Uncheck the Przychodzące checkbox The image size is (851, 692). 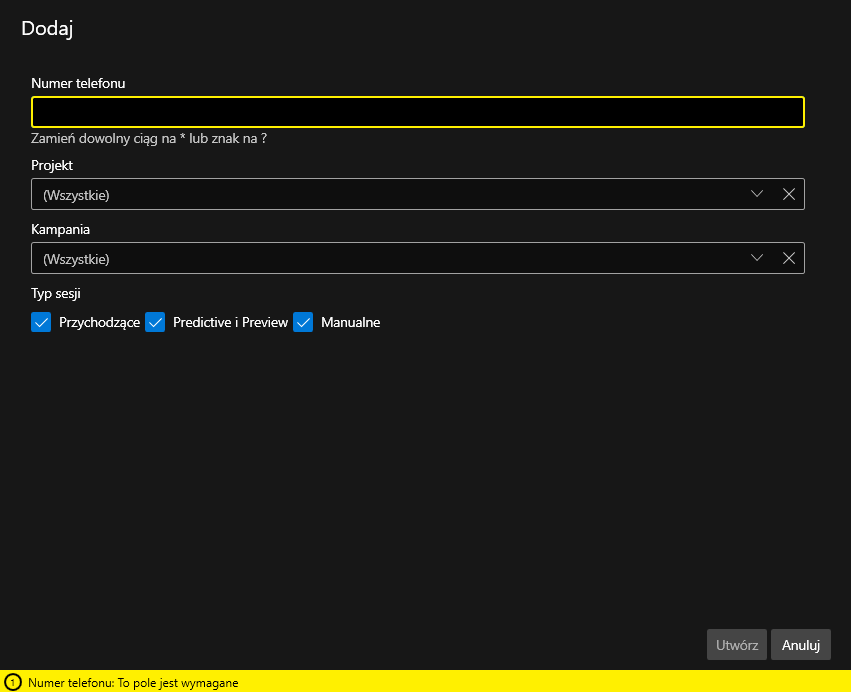tap(41, 322)
